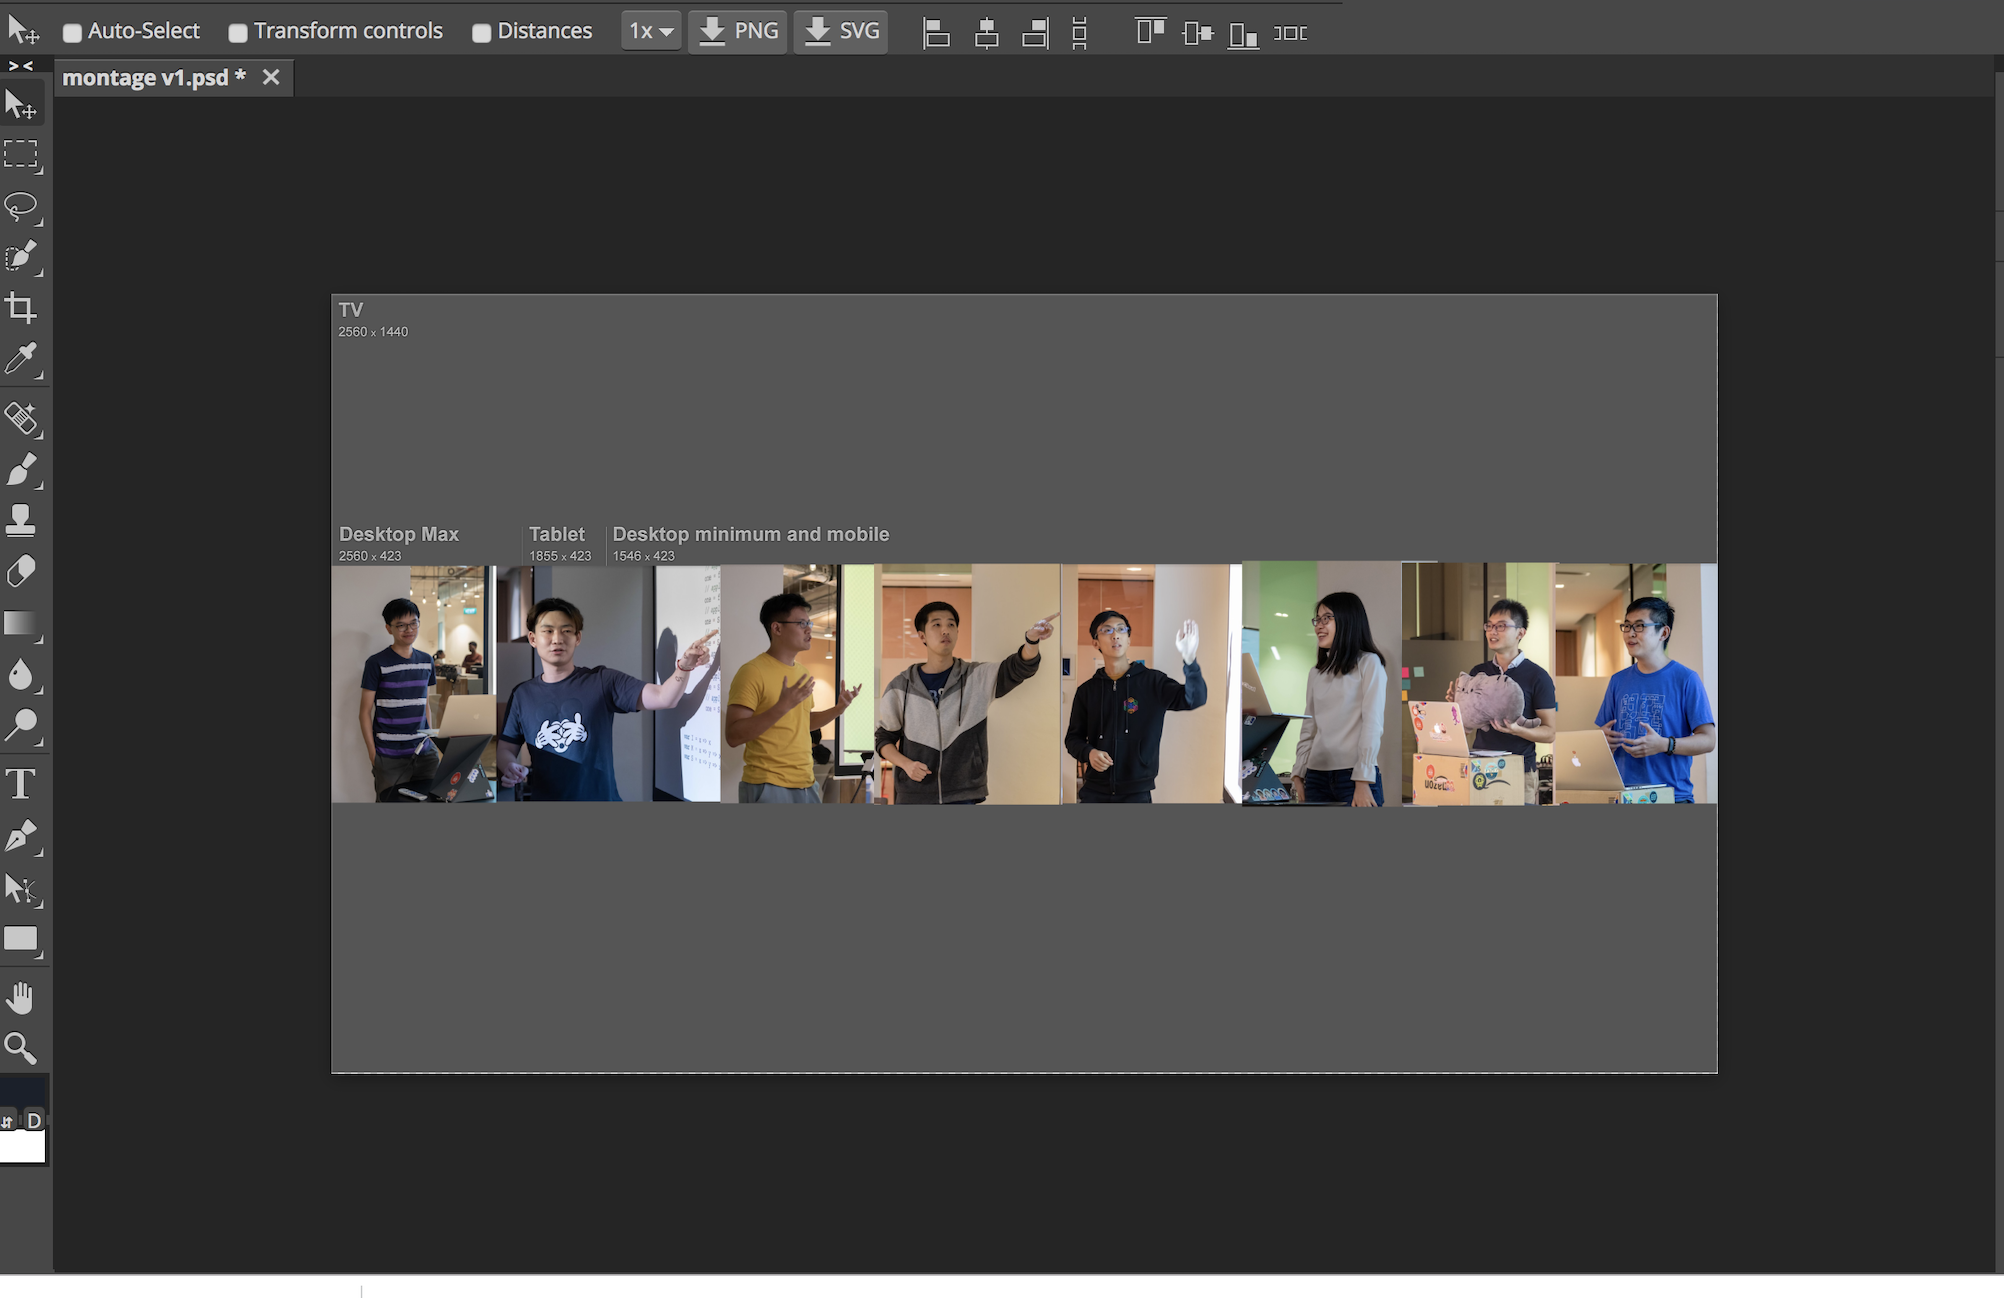Open the white background color swatch
The width and height of the screenshot is (2004, 1298).
coord(23,1148)
